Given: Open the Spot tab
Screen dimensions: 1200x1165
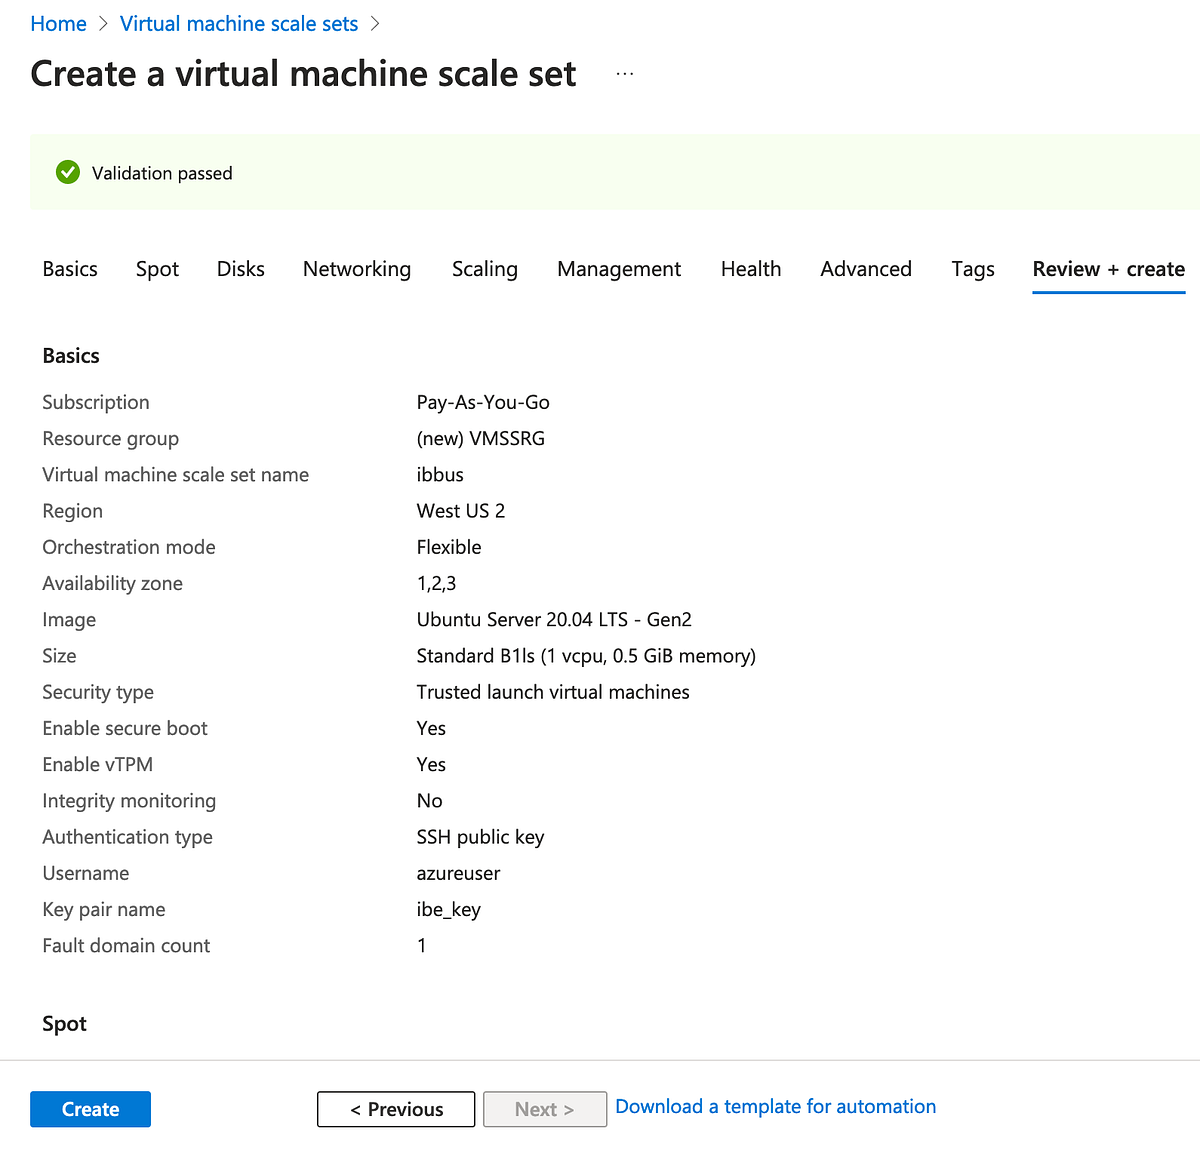Looking at the screenshot, I should coord(156,269).
